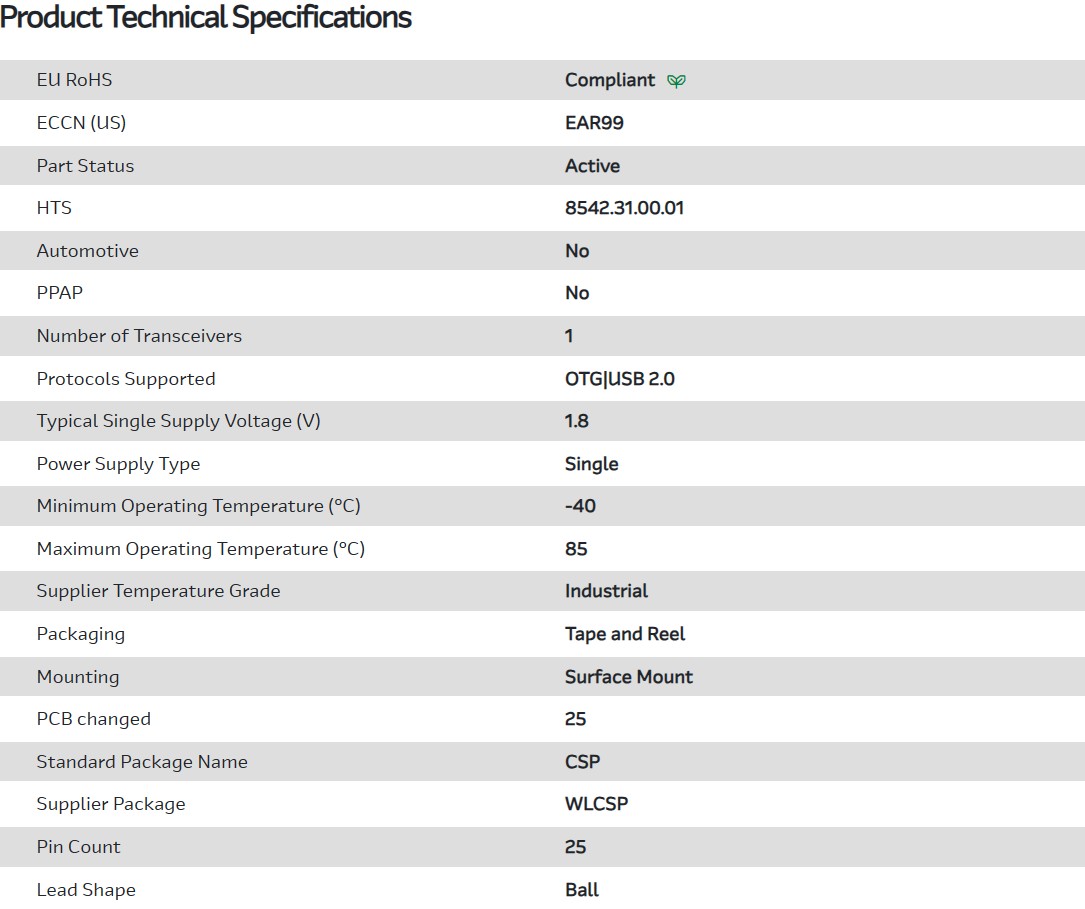Click the Surface Mount mounting value
Image resolution: width=1085 pixels, height=909 pixels.
pyautogui.click(x=628, y=677)
